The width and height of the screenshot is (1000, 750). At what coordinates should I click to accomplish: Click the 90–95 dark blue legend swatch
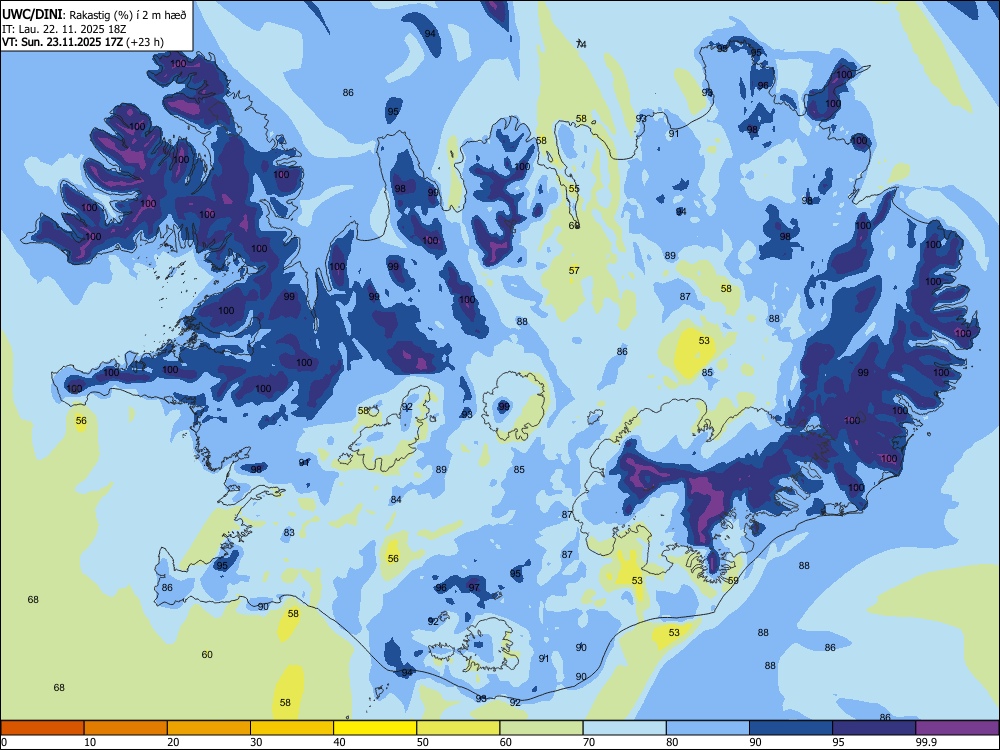[x=791, y=728]
